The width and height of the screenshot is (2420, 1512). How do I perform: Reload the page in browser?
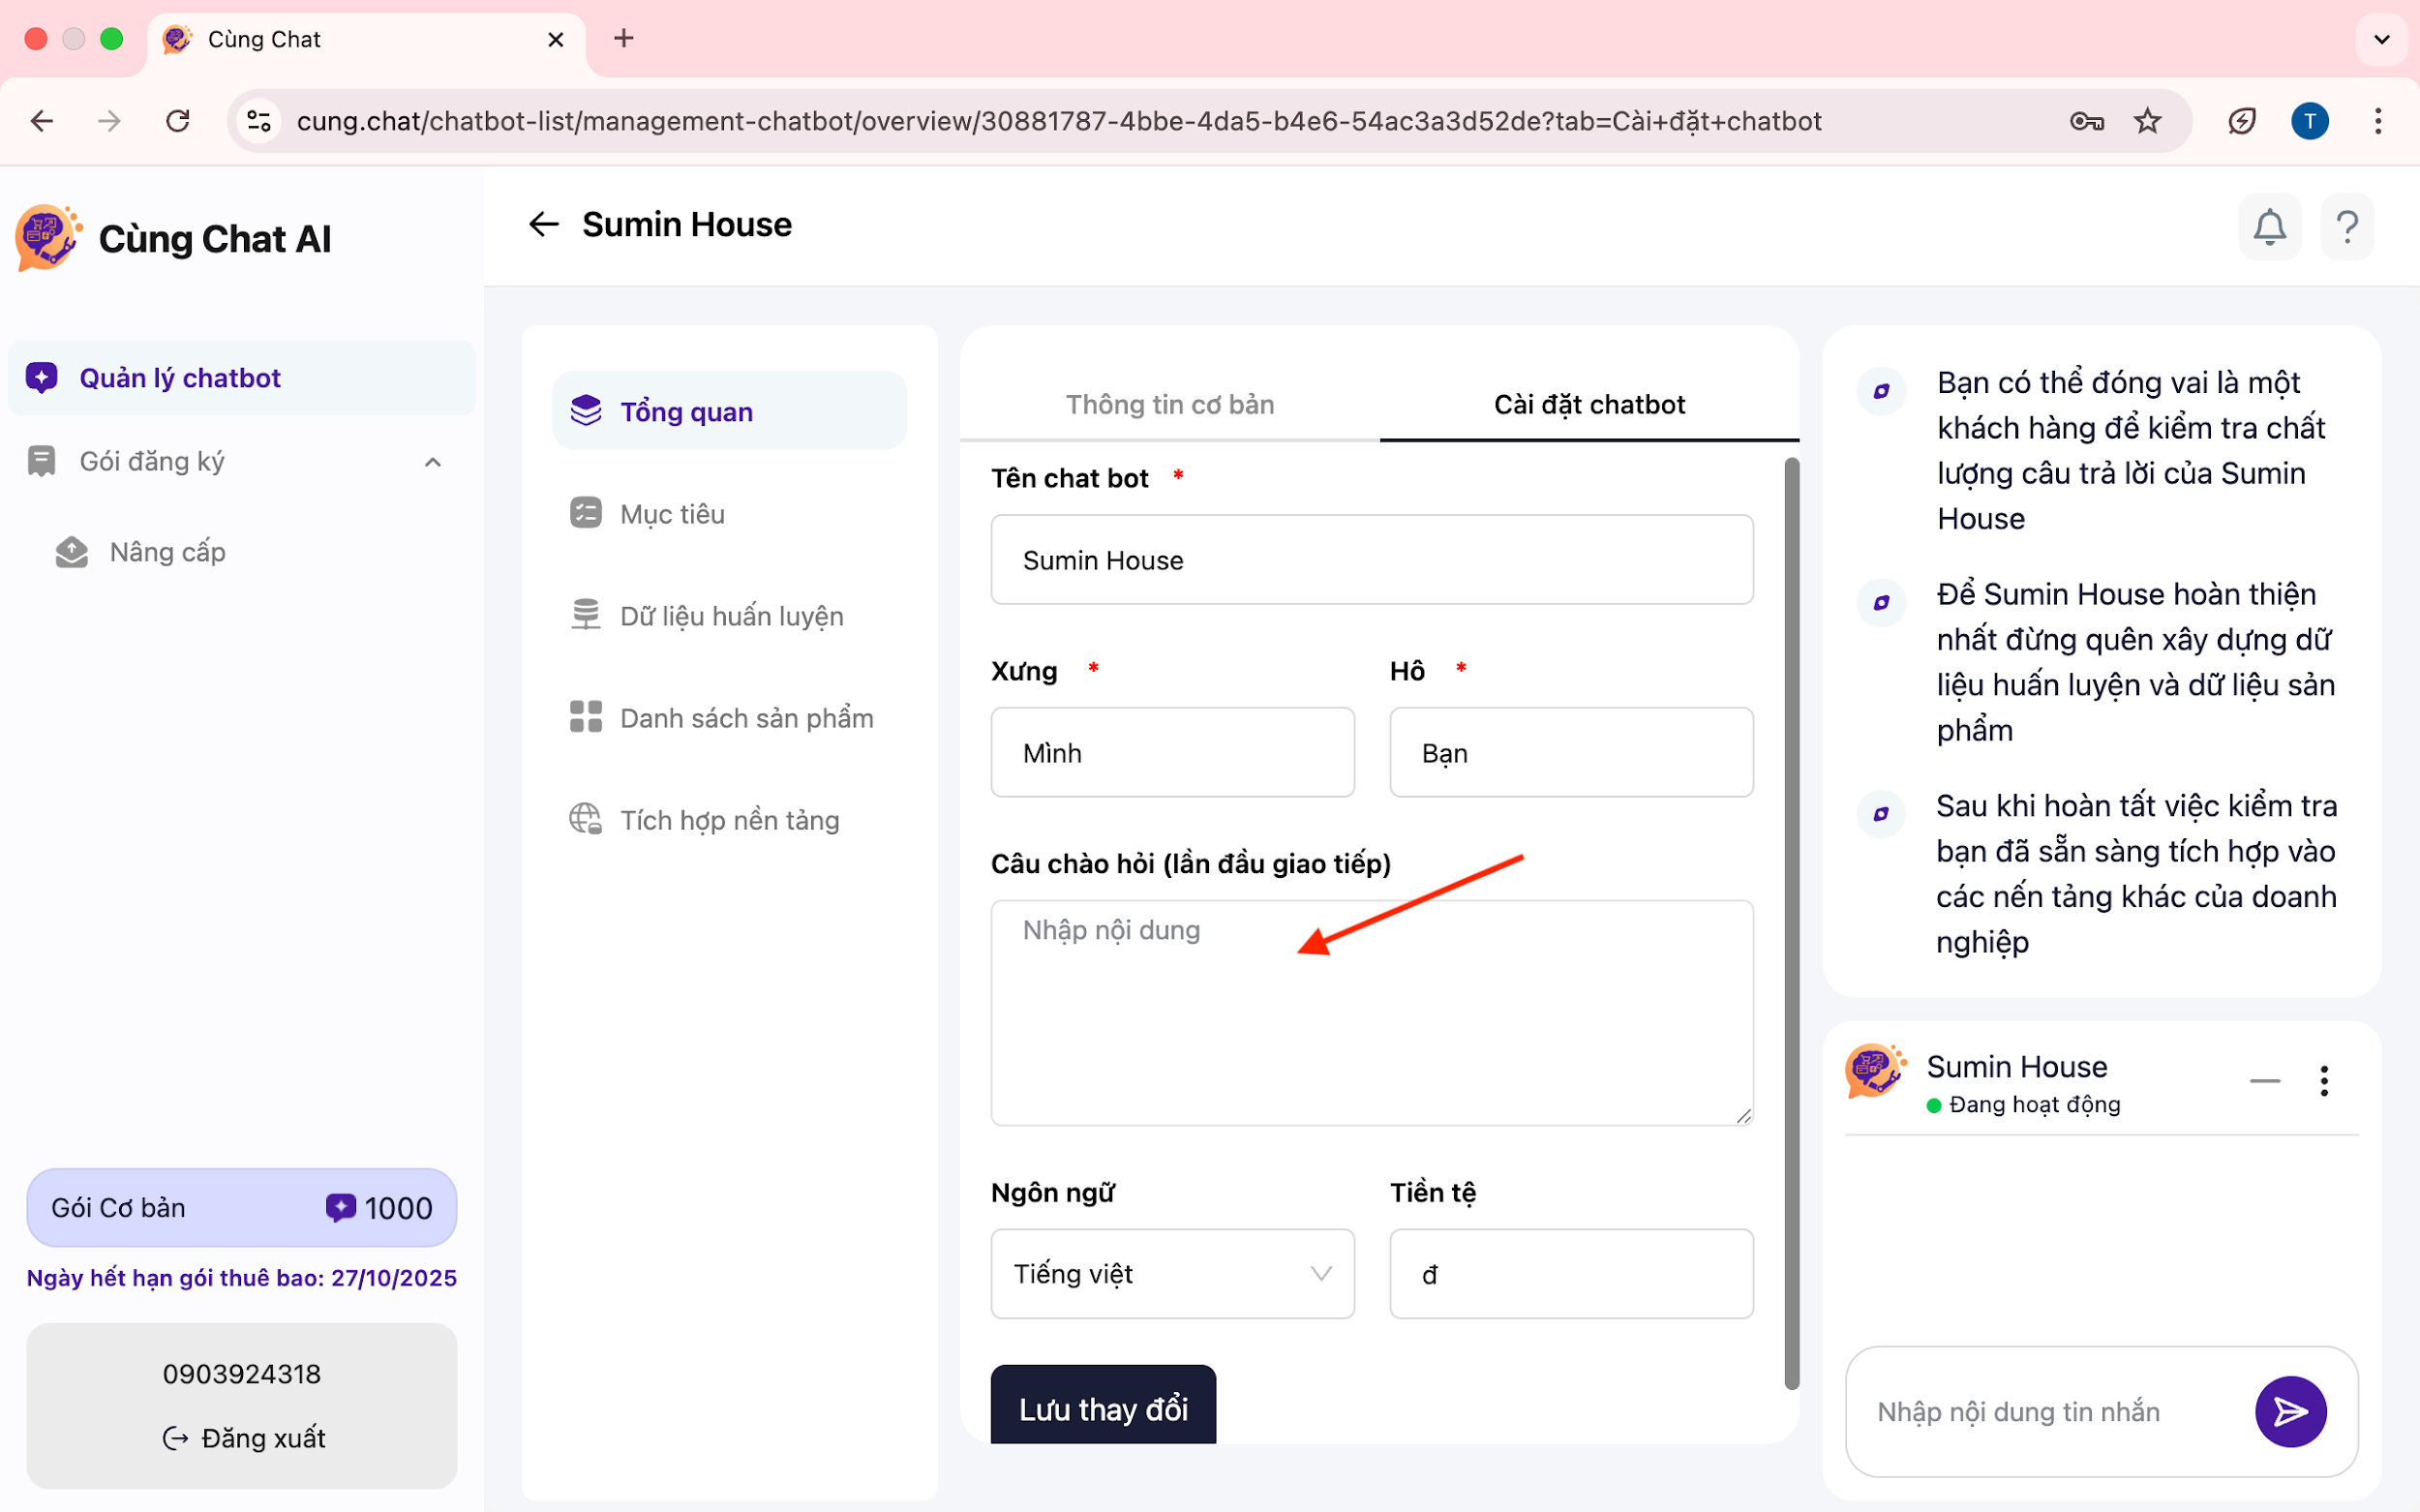pyautogui.click(x=178, y=121)
